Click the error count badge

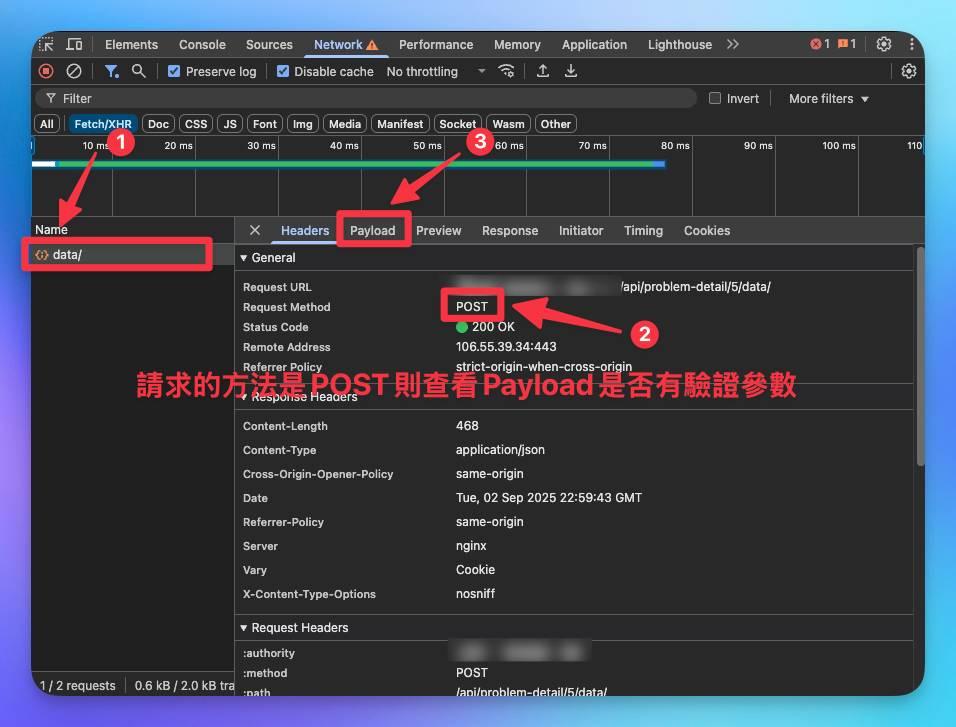tap(819, 44)
